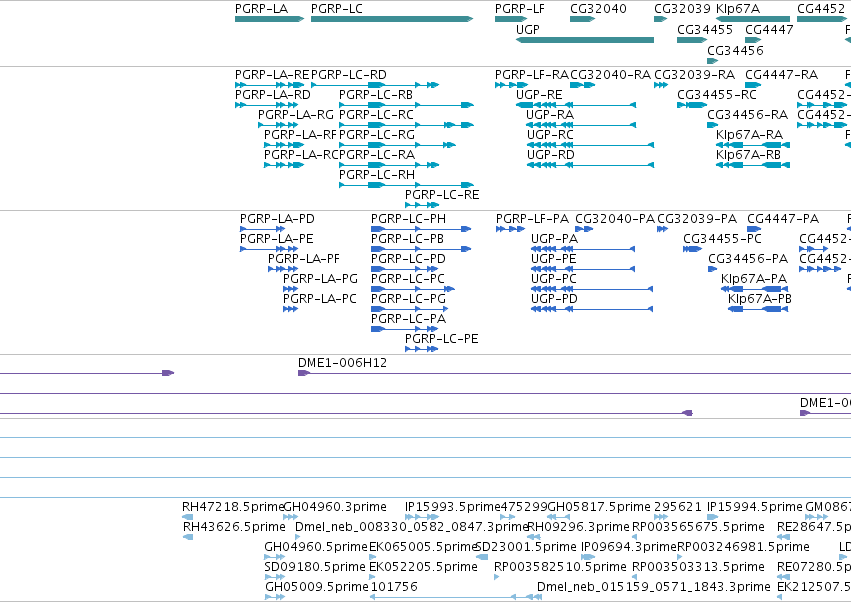Screen dimensions: 851x602
Task: Select protein PGRP-LC-PG
Action: [410, 309]
